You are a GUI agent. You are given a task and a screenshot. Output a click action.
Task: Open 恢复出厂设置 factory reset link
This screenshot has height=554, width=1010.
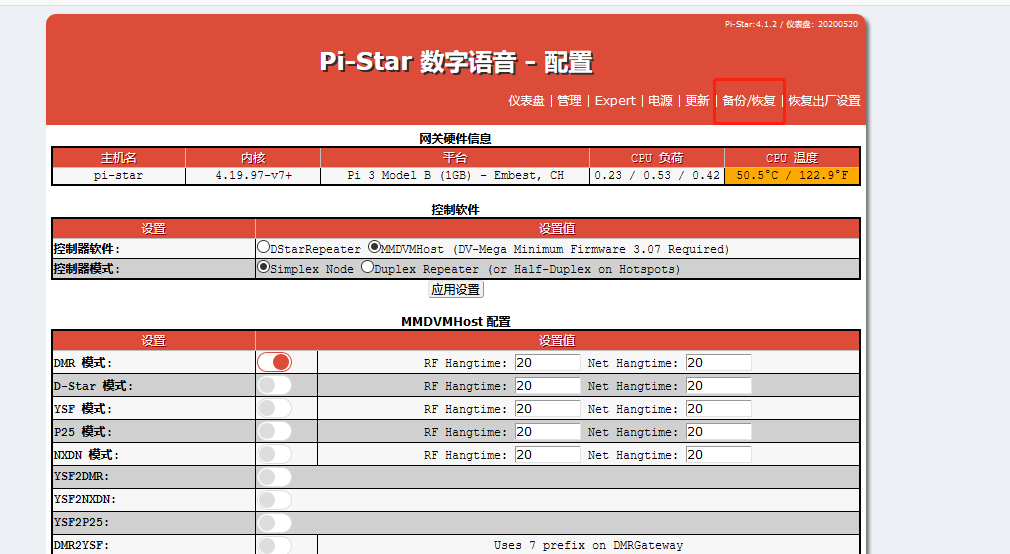point(824,100)
